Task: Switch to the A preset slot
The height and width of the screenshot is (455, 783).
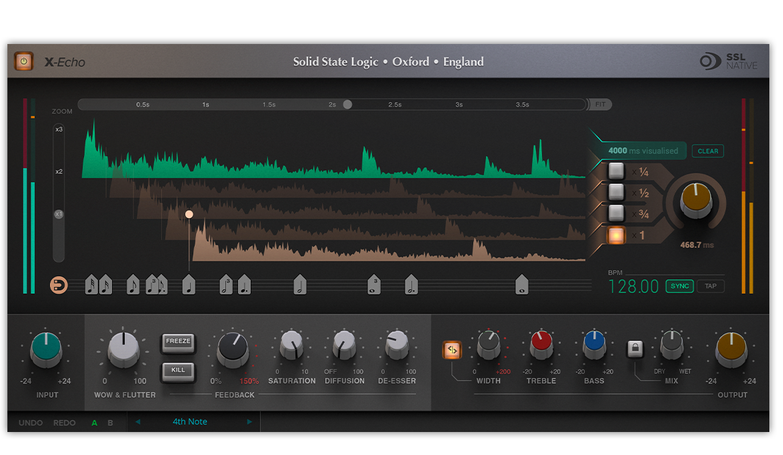Action: click(94, 423)
